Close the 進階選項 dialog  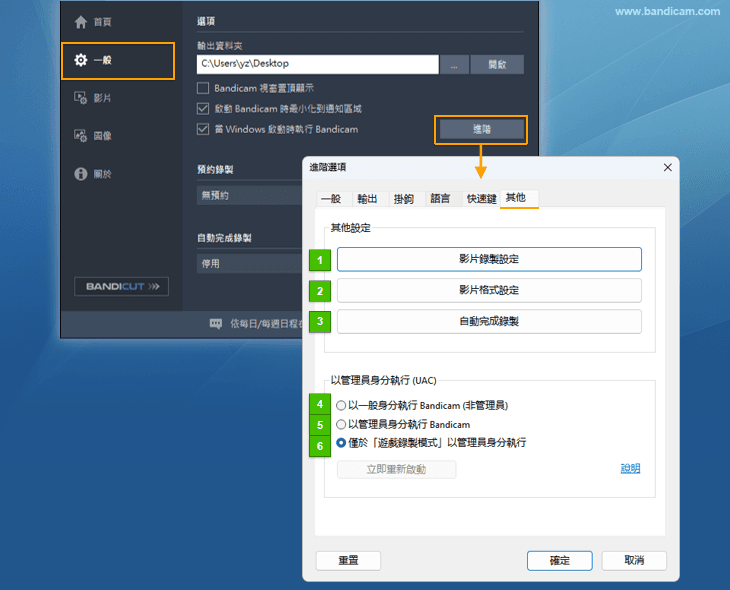(668, 168)
